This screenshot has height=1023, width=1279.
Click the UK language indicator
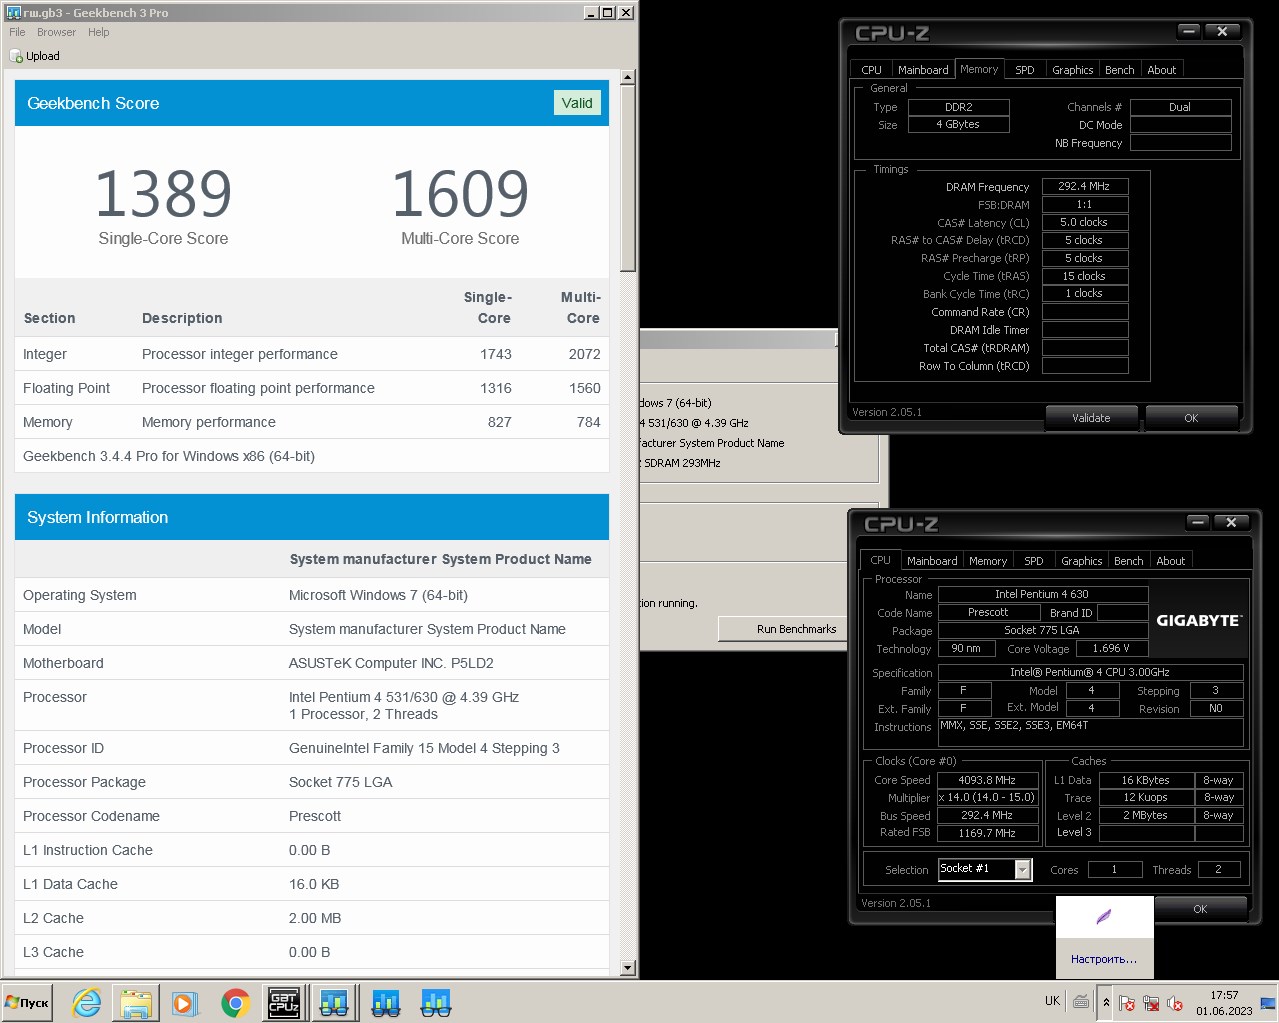click(1052, 1001)
